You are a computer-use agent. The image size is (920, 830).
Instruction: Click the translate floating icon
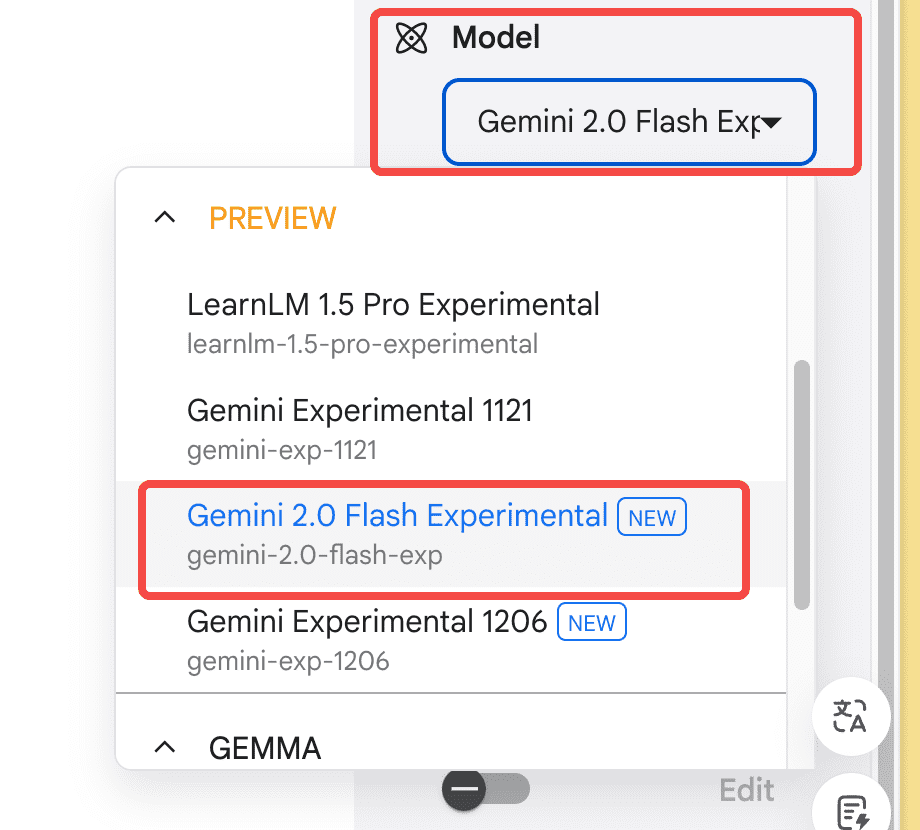coord(850,716)
